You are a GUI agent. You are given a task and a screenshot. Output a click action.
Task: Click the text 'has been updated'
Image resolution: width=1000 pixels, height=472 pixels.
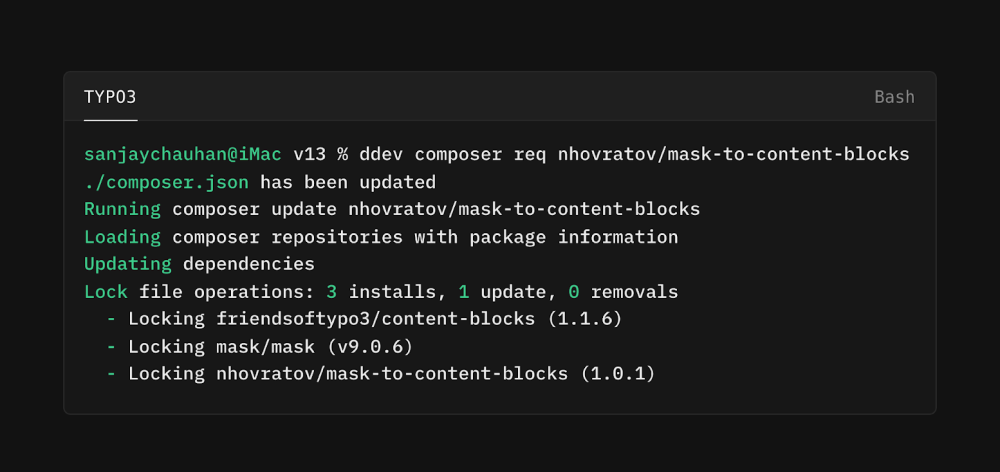coord(348,182)
